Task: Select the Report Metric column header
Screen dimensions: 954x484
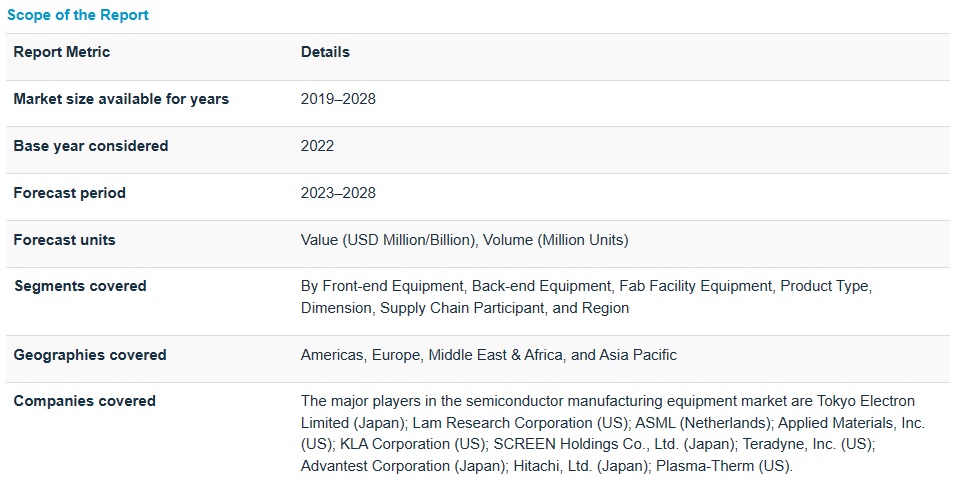Action: (62, 52)
